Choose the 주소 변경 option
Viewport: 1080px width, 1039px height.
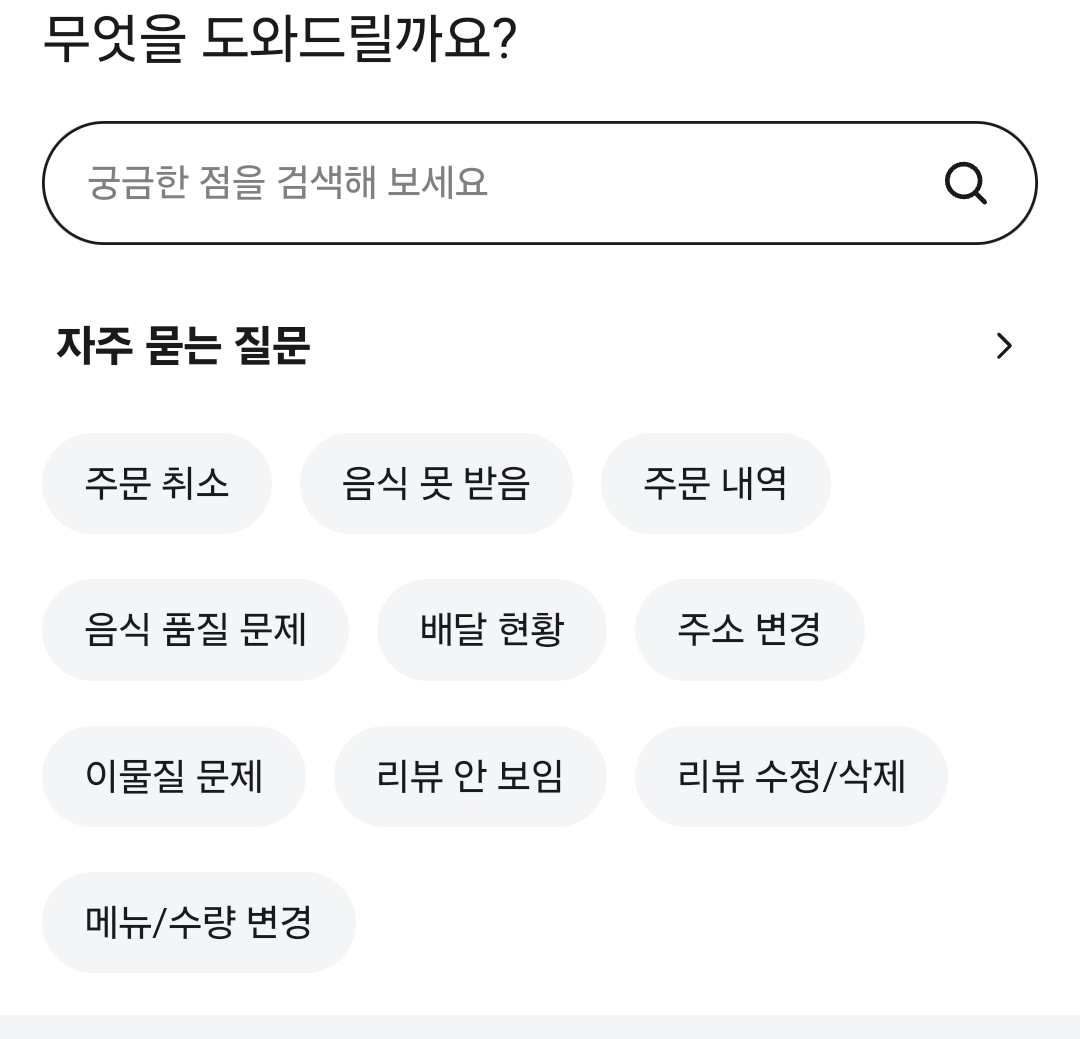(x=749, y=629)
